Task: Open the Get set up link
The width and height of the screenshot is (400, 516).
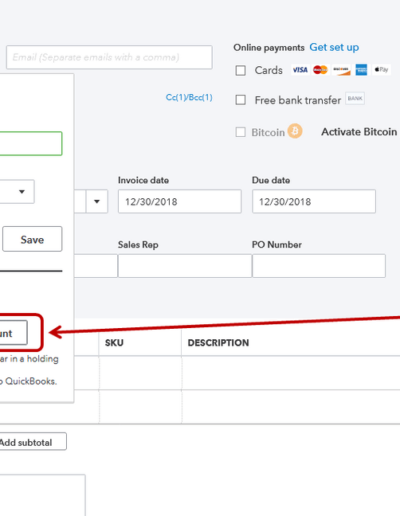Action: pos(334,47)
